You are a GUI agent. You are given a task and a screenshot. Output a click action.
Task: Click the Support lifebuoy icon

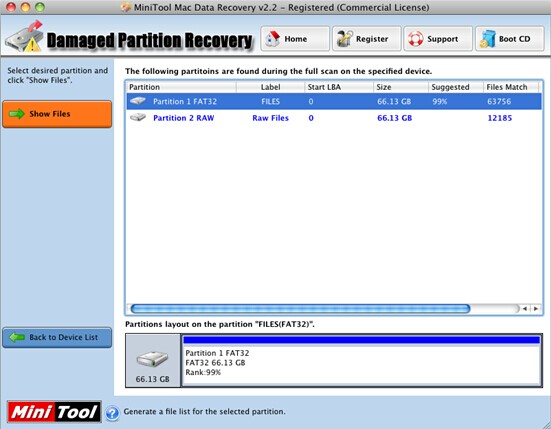tap(415, 39)
